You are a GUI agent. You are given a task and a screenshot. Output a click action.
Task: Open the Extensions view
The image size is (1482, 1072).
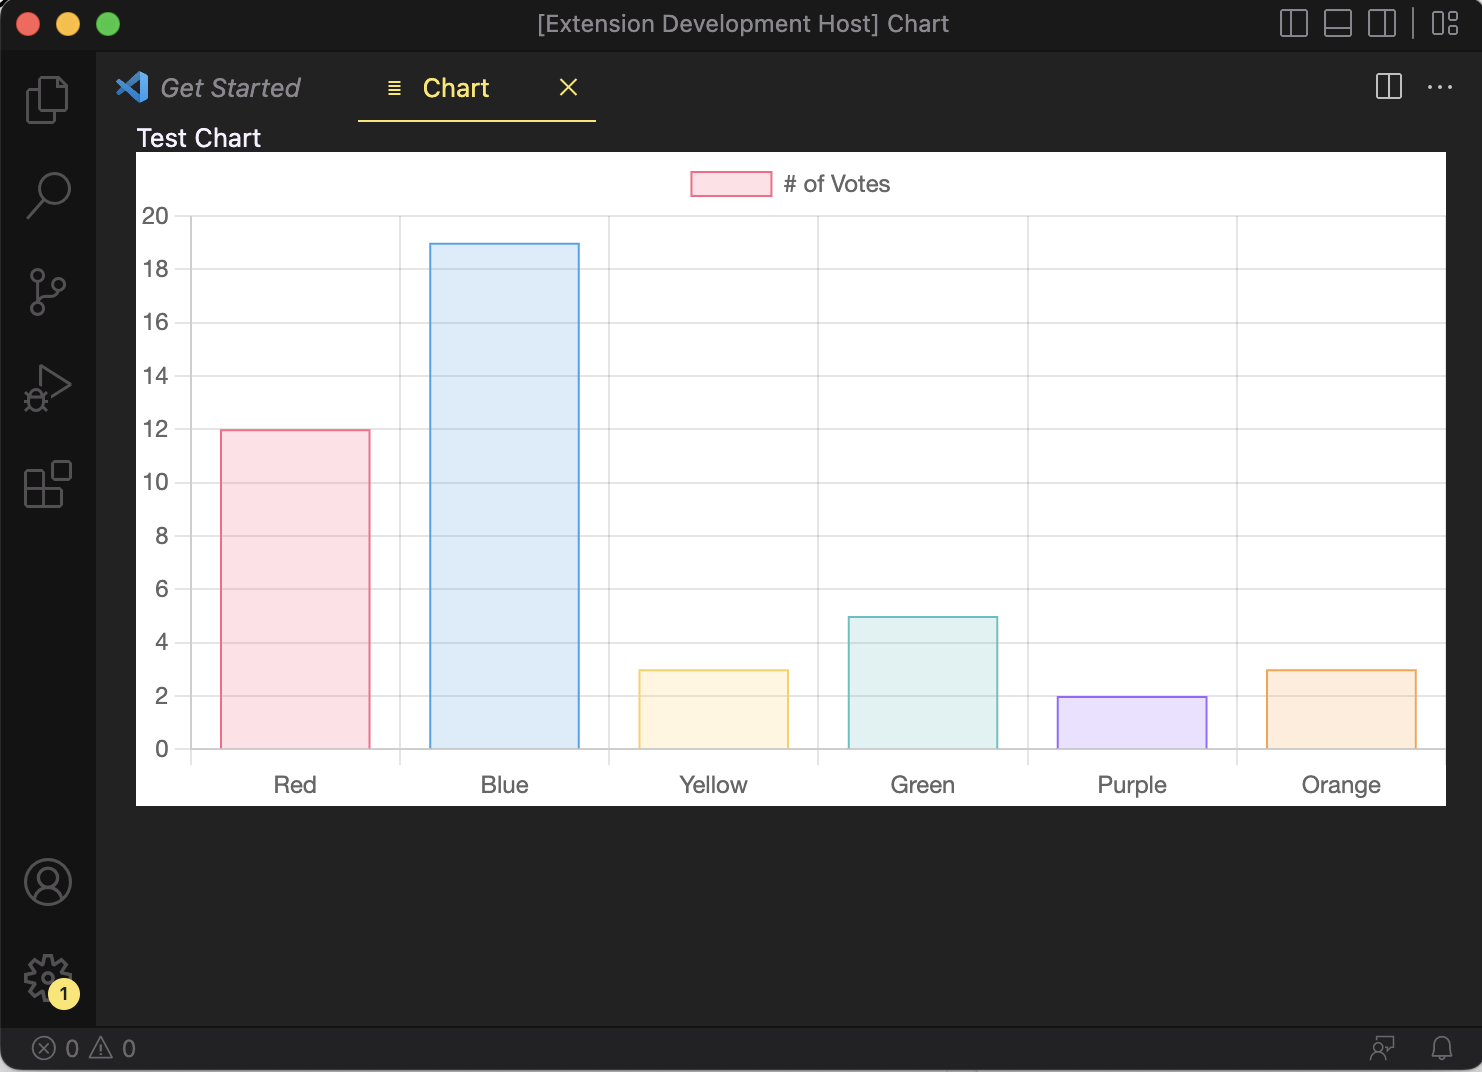click(47, 484)
